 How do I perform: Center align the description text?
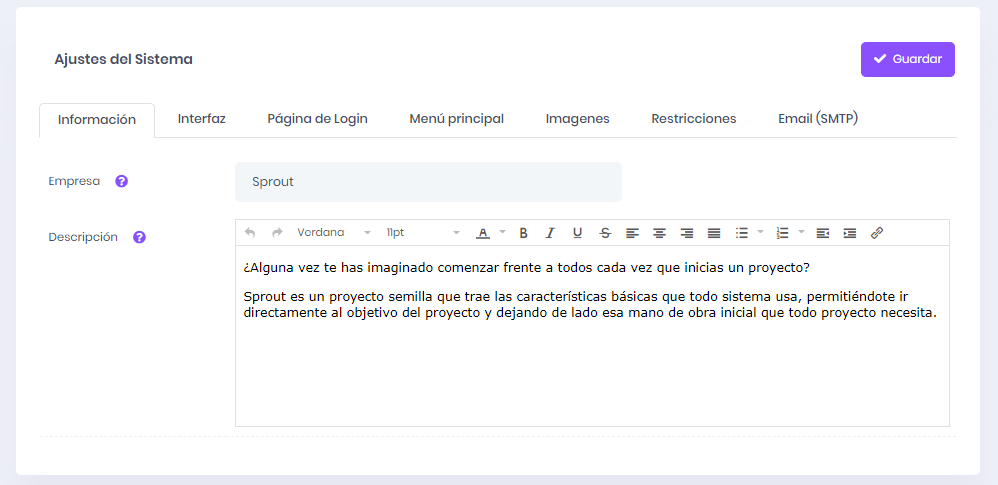659,233
